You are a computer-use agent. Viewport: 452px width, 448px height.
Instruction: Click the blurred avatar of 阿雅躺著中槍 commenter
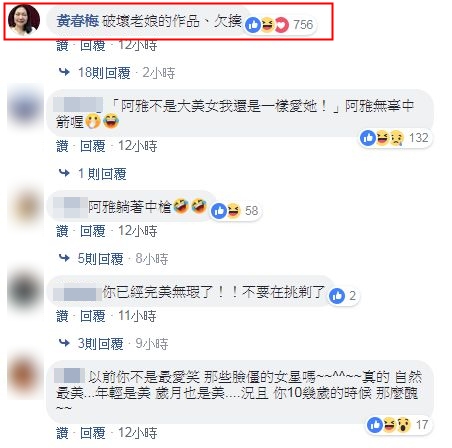pos(25,207)
